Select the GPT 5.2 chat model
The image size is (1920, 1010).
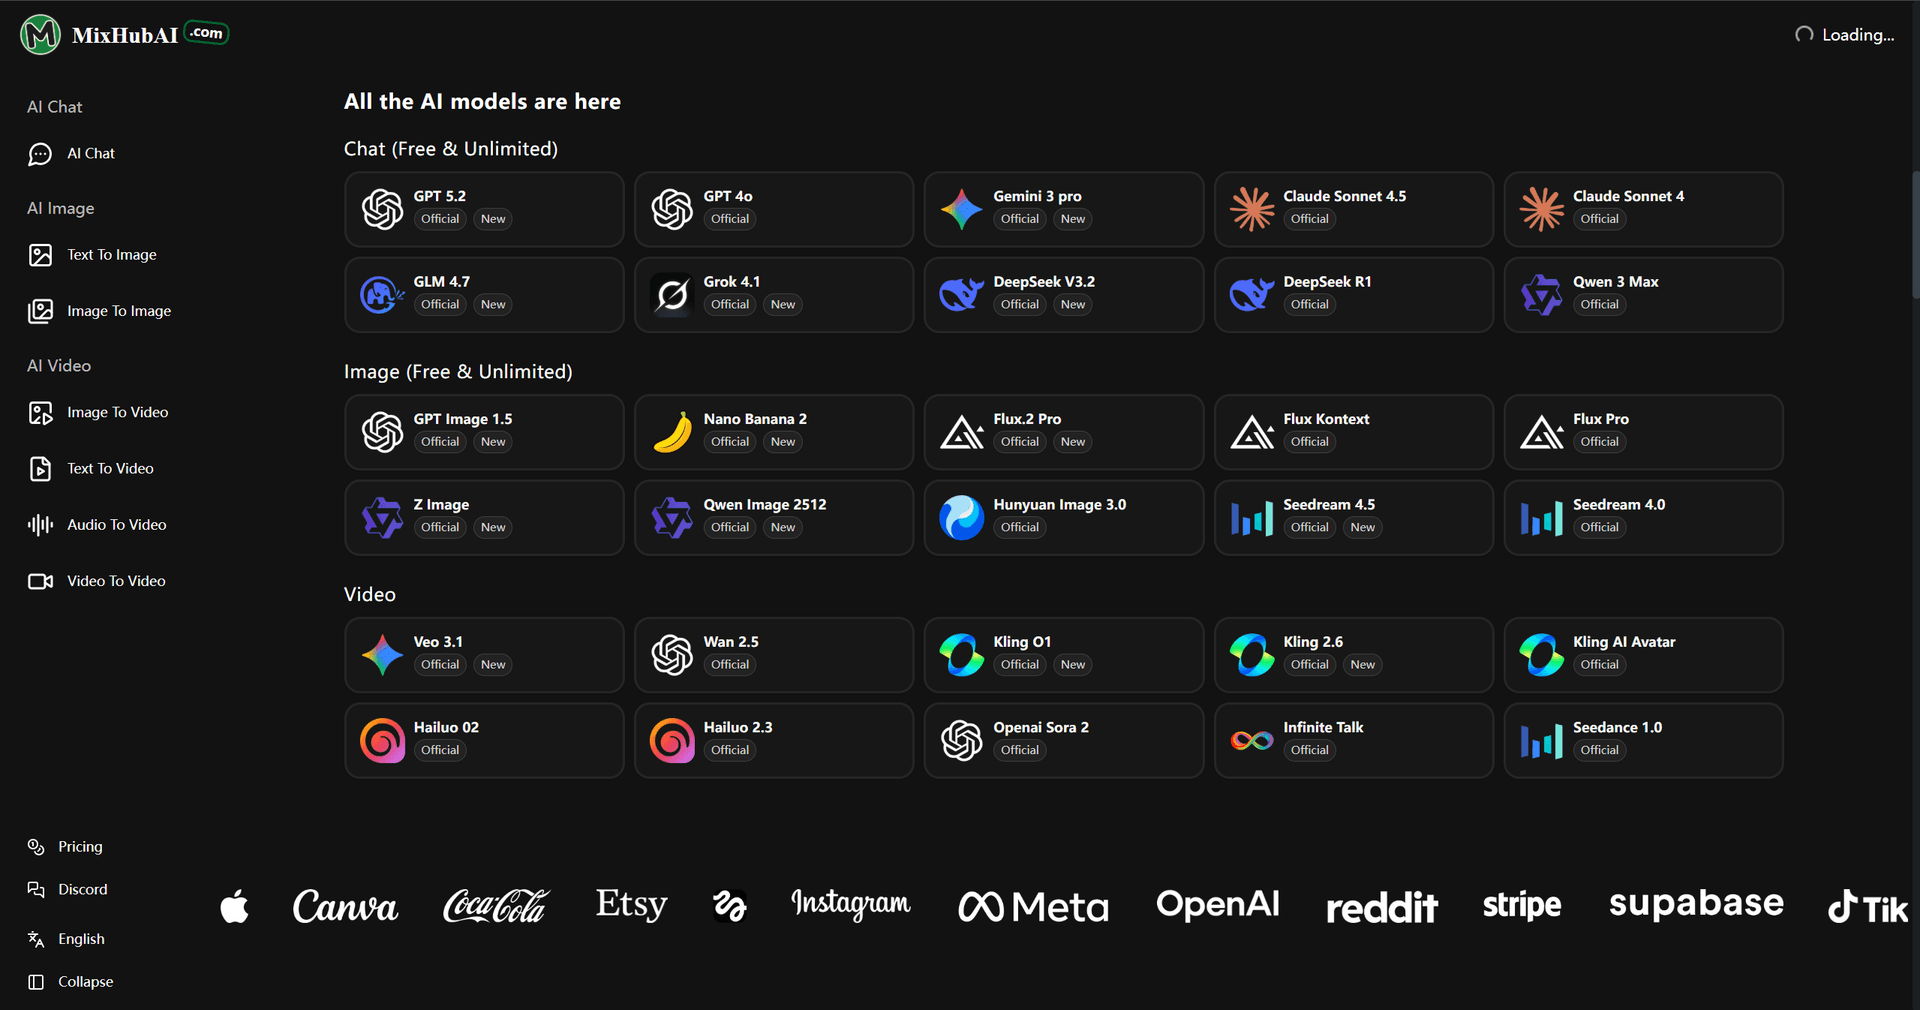[484, 209]
